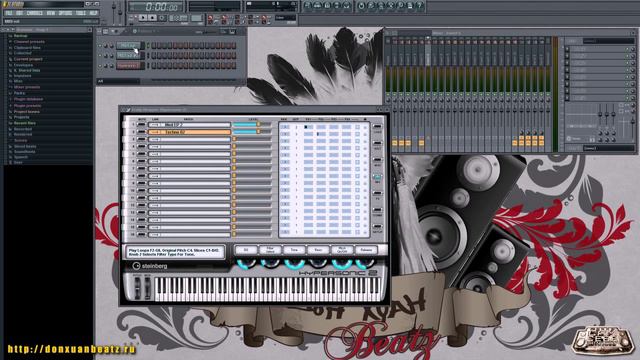
Task: Tick slot 1 checkbox in MIDI panel
Action: pyautogui.click(x=357, y=127)
